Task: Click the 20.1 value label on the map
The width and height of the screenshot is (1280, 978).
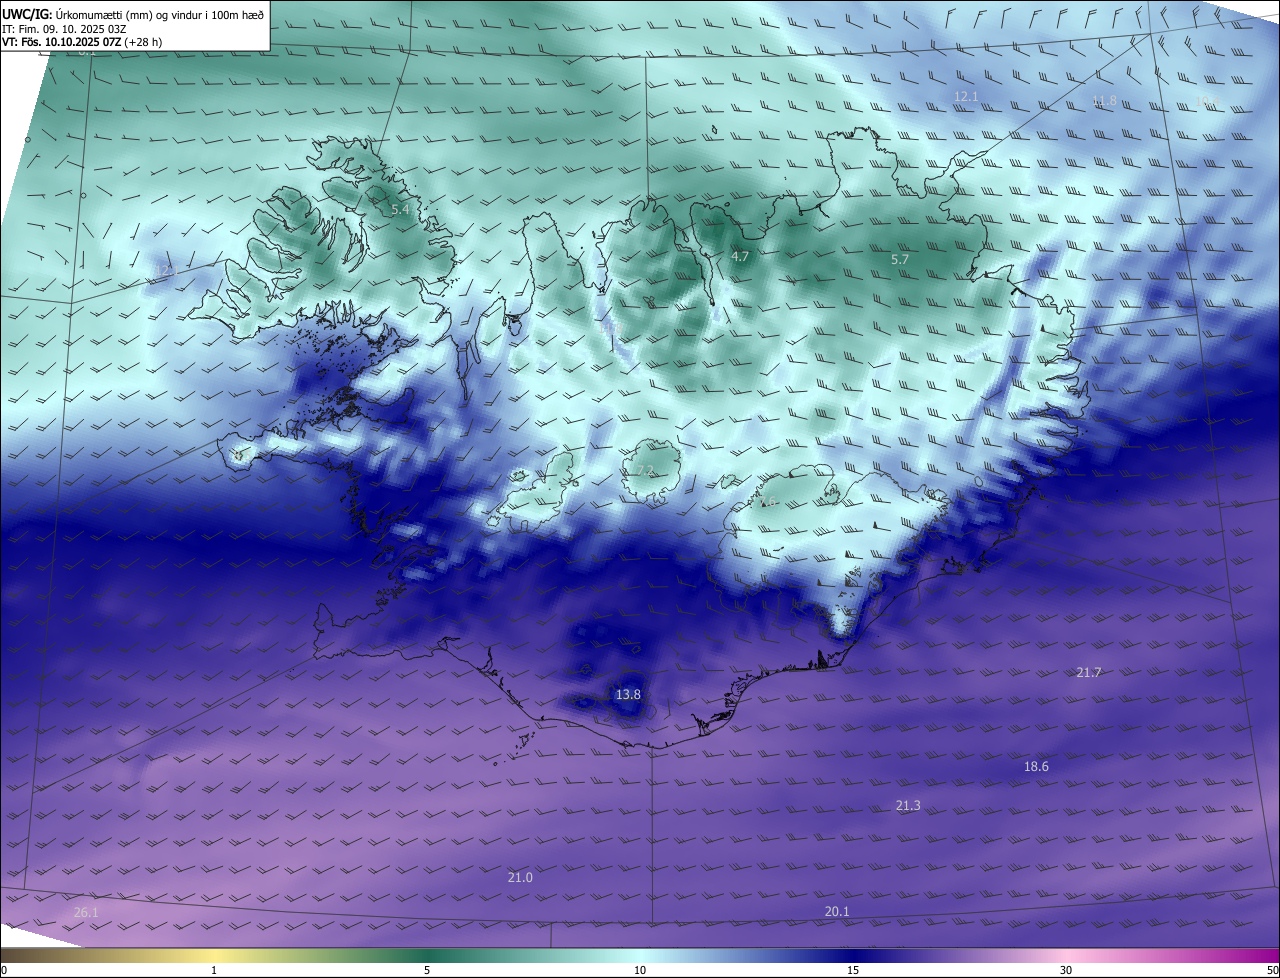Action: pos(837,912)
